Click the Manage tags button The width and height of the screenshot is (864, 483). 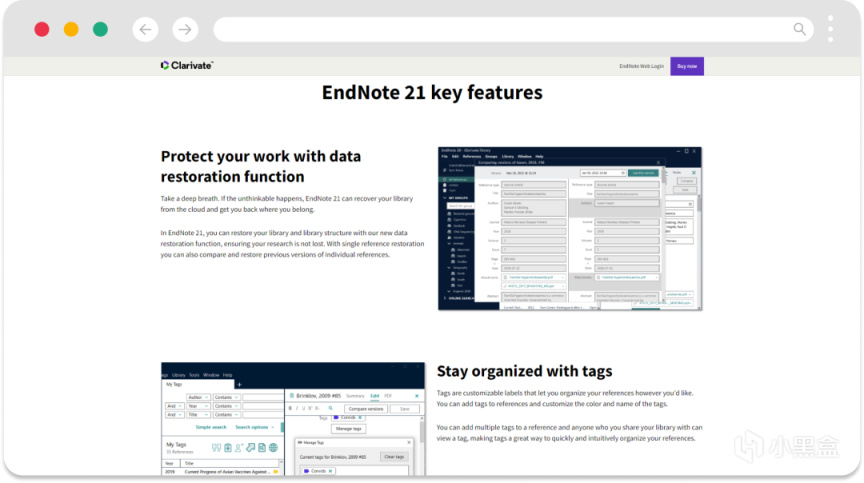348,428
